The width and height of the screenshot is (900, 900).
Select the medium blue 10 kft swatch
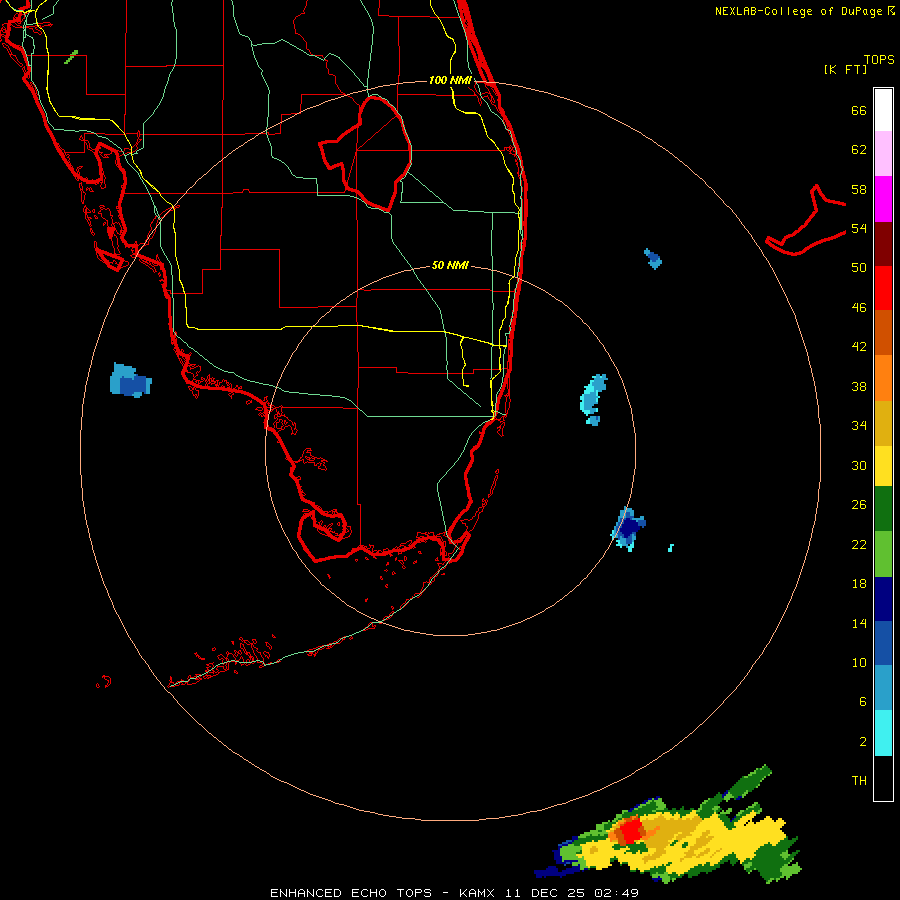(x=883, y=643)
